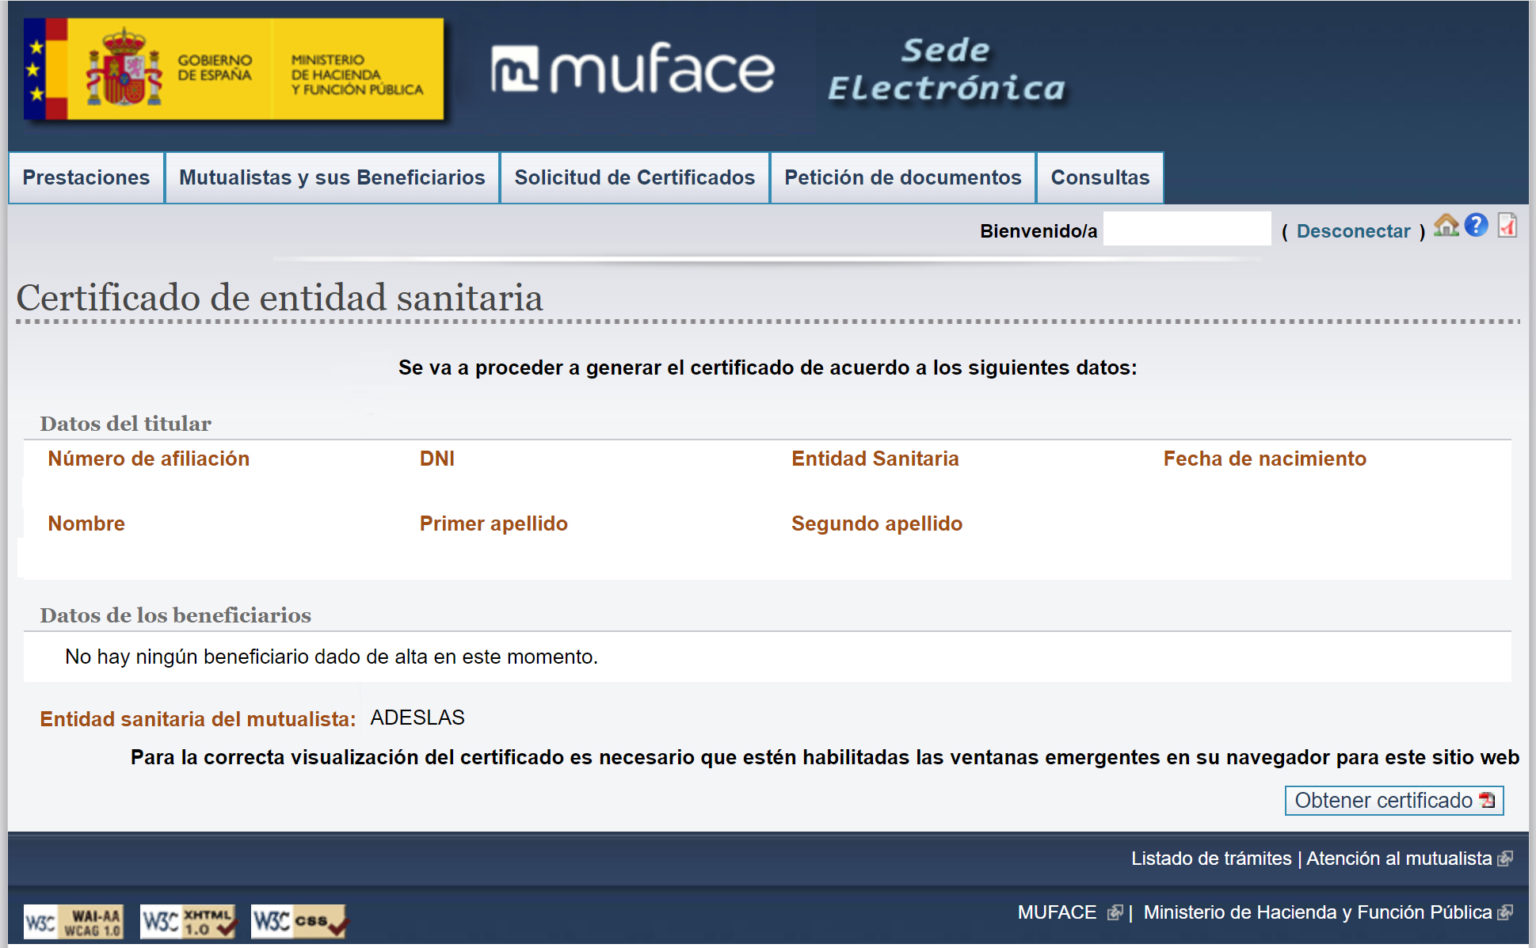This screenshot has width=1536, height=948.
Task: Select the Solicitud de Certificados tab
Action: (x=633, y=177)
